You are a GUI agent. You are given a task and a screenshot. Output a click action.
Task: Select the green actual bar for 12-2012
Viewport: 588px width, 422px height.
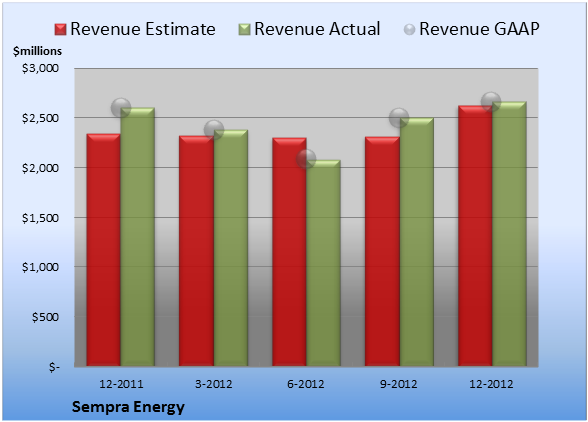coord(509,234)
